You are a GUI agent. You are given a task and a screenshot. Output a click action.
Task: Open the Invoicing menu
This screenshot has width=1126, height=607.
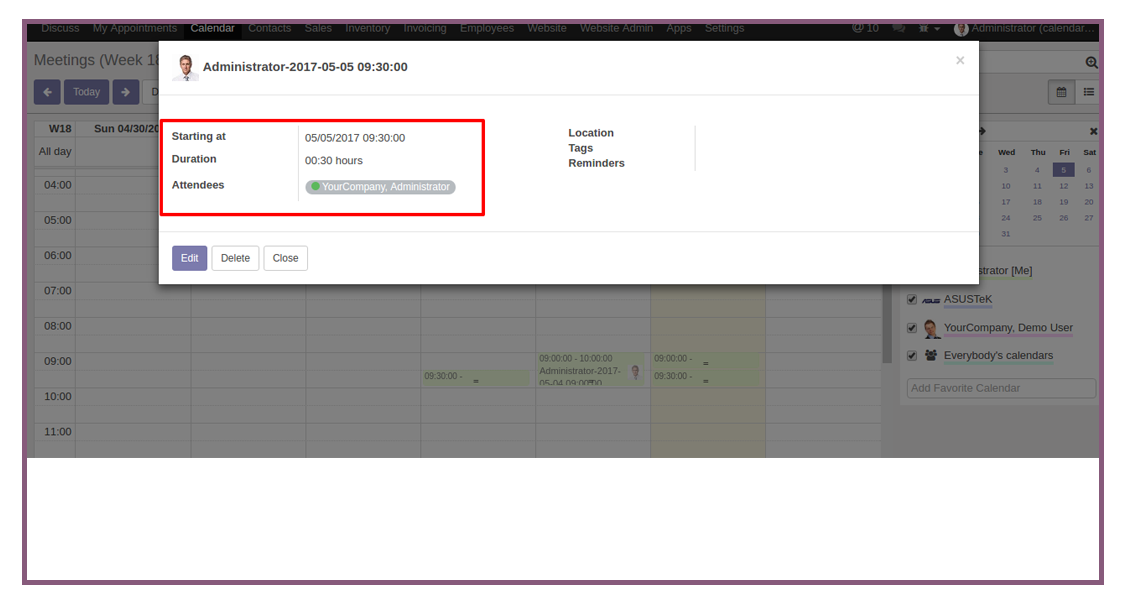[x=424, y=28]
